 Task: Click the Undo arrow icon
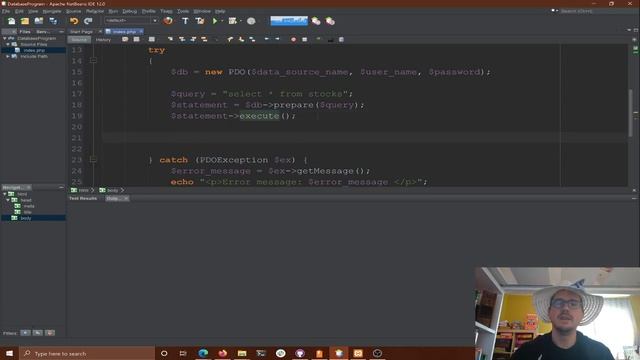tap(74, 21)
